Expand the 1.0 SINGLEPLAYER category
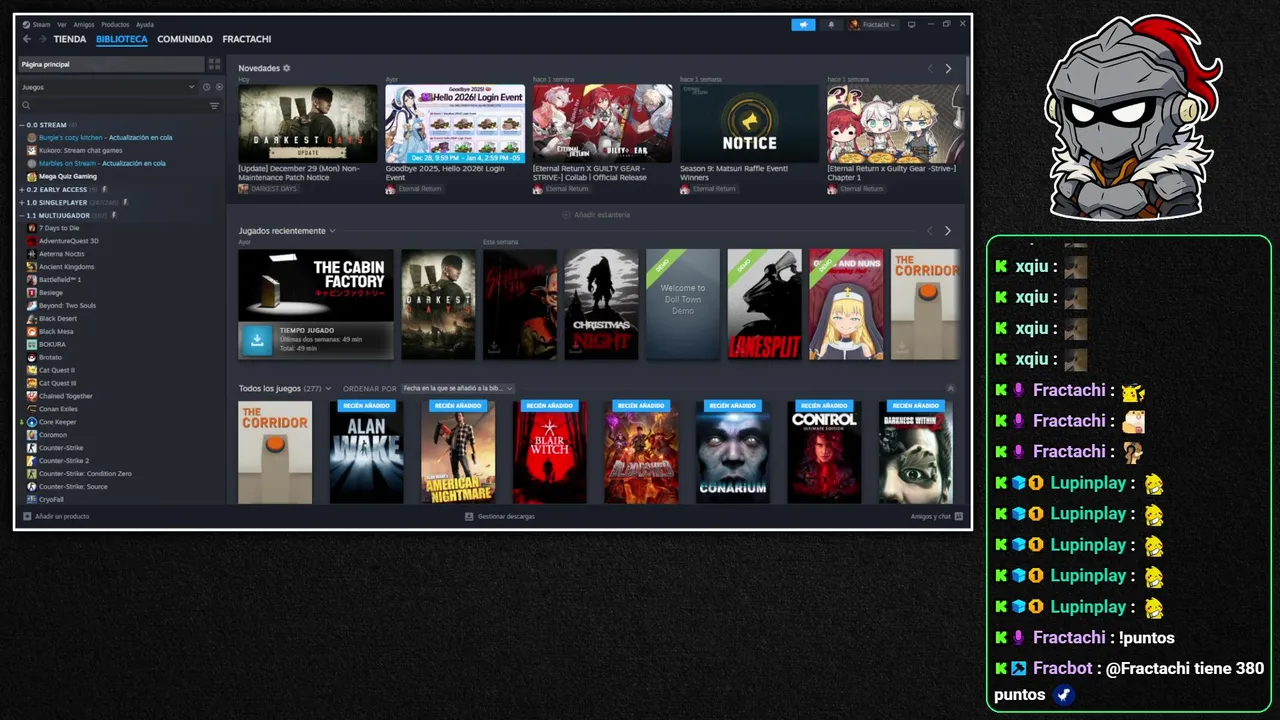1280x720 pixels. coord(22,202)
